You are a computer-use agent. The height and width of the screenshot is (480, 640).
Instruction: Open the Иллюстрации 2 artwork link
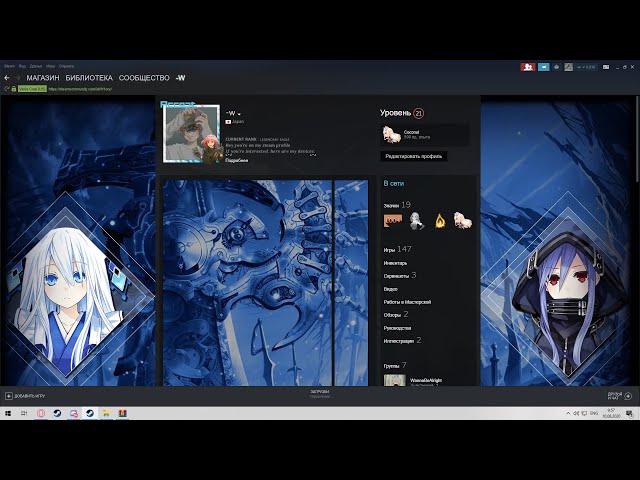point(402,340)
